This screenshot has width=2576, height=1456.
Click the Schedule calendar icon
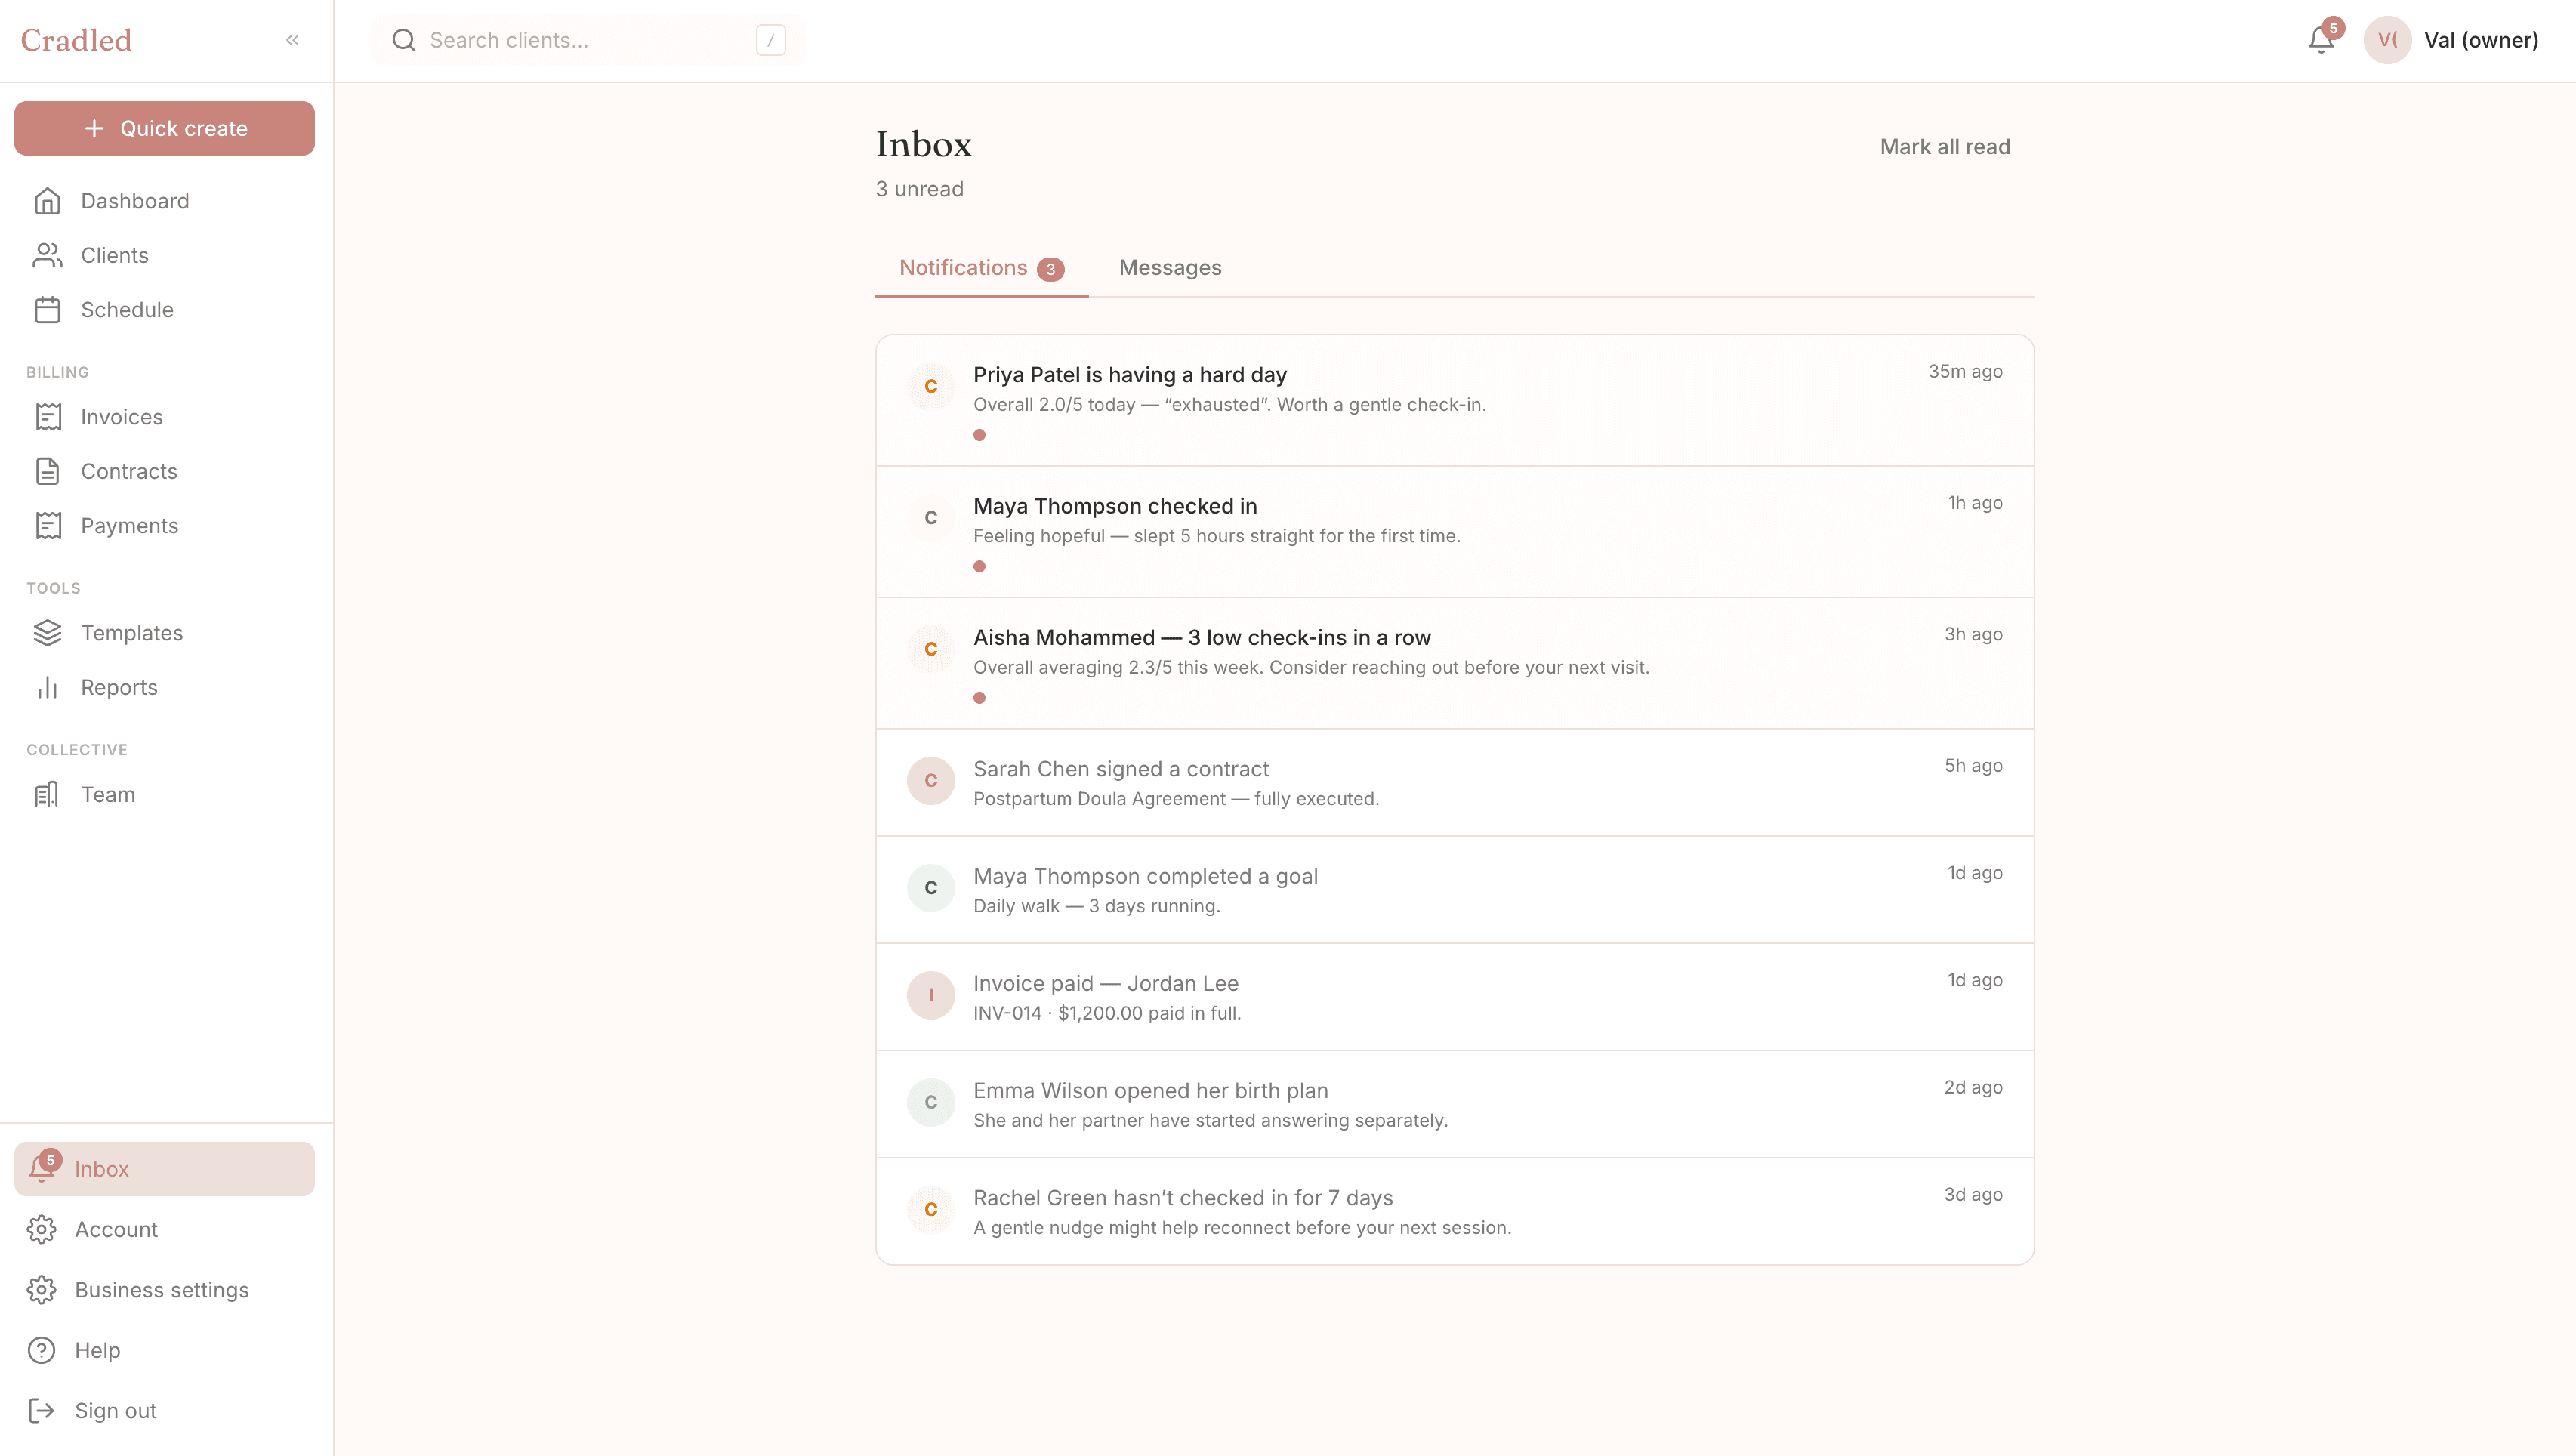point(47,310)
